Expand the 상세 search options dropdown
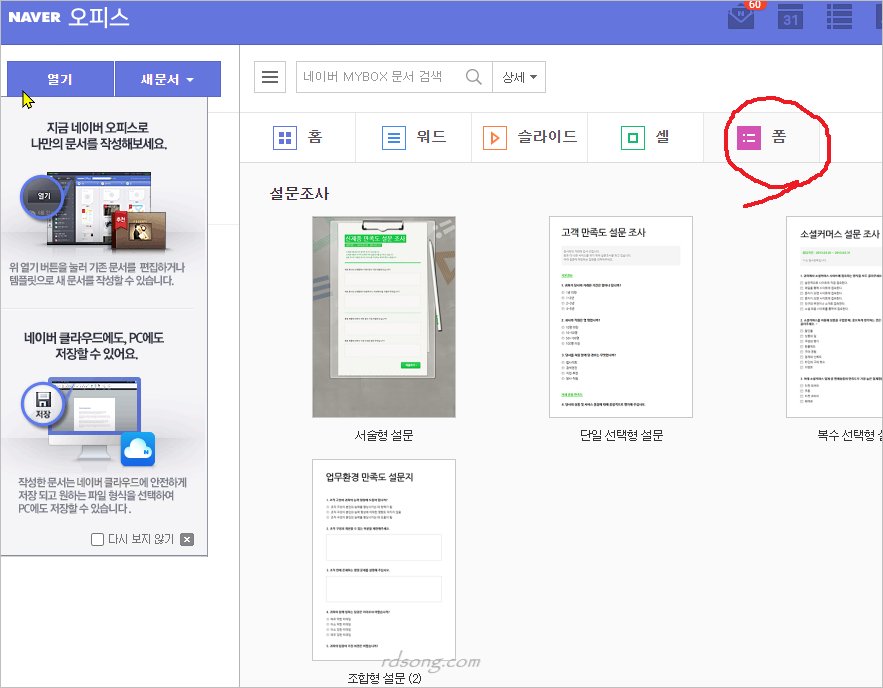 [519, 77]
